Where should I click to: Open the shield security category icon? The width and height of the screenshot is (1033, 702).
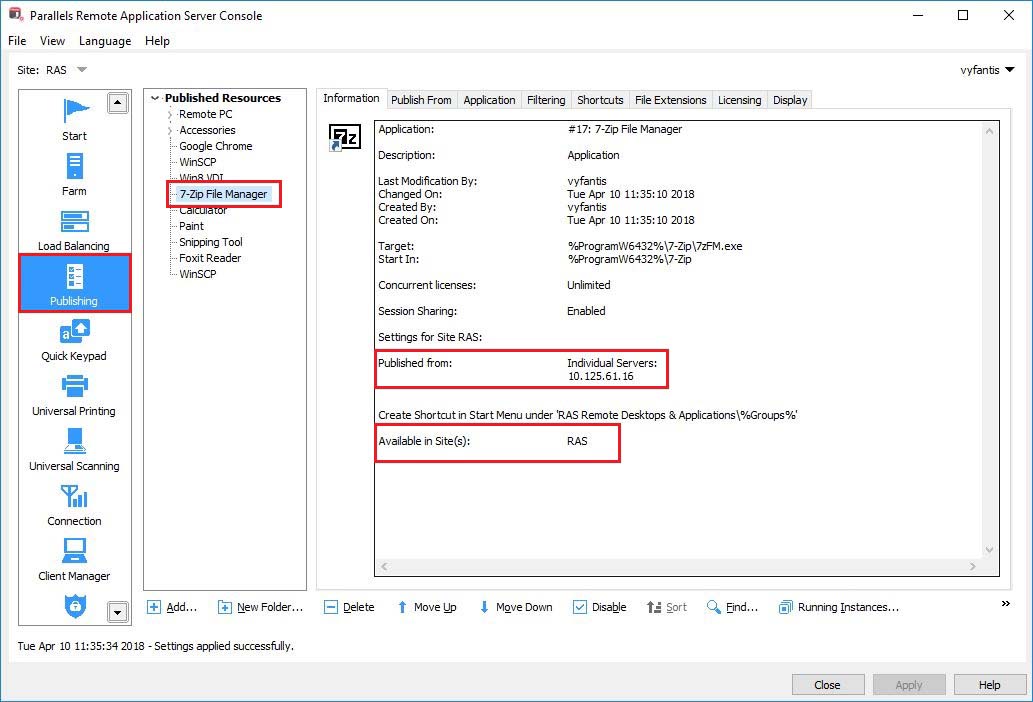(75, 606)
